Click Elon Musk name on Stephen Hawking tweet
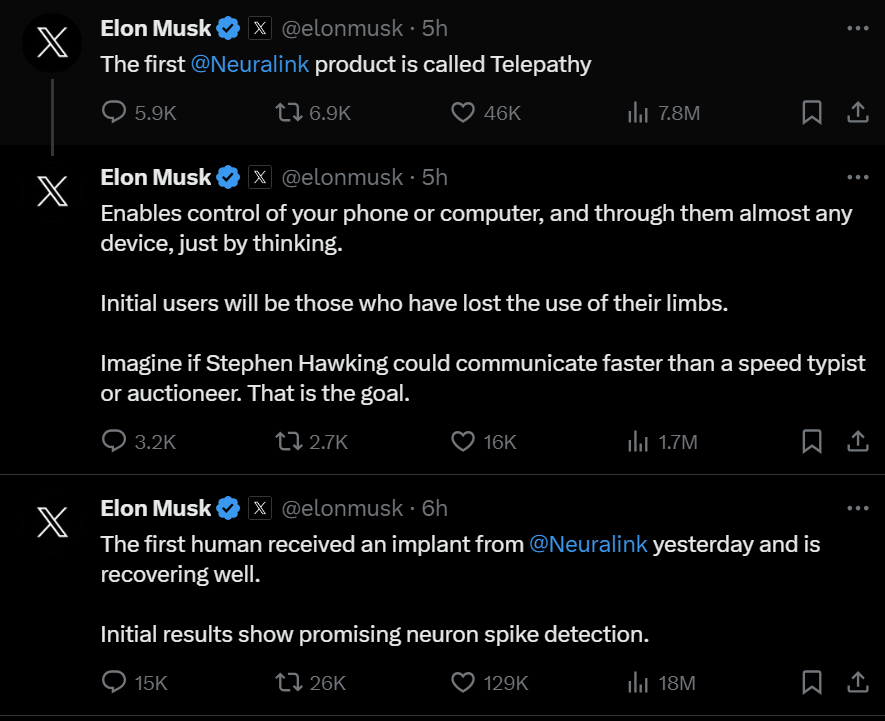 pyautogui.click(x=156, y=177)
